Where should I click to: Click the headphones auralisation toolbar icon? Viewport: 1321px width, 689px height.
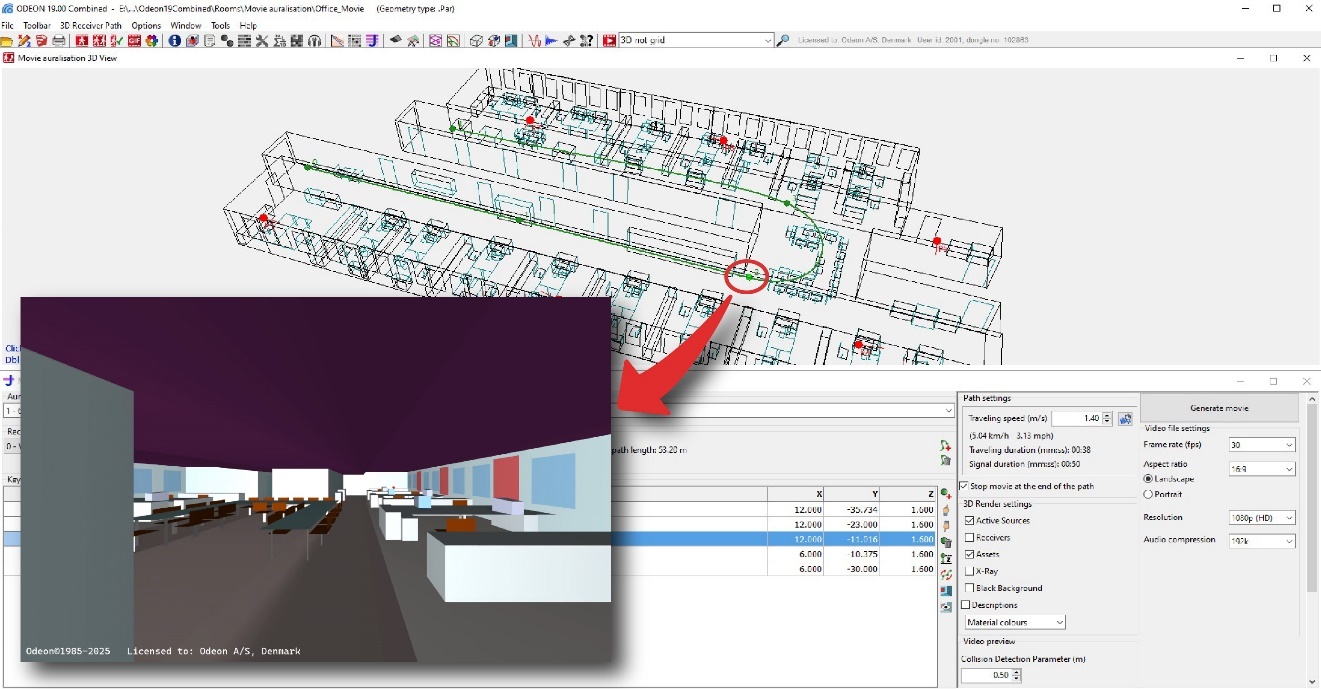tap(314, 41)
